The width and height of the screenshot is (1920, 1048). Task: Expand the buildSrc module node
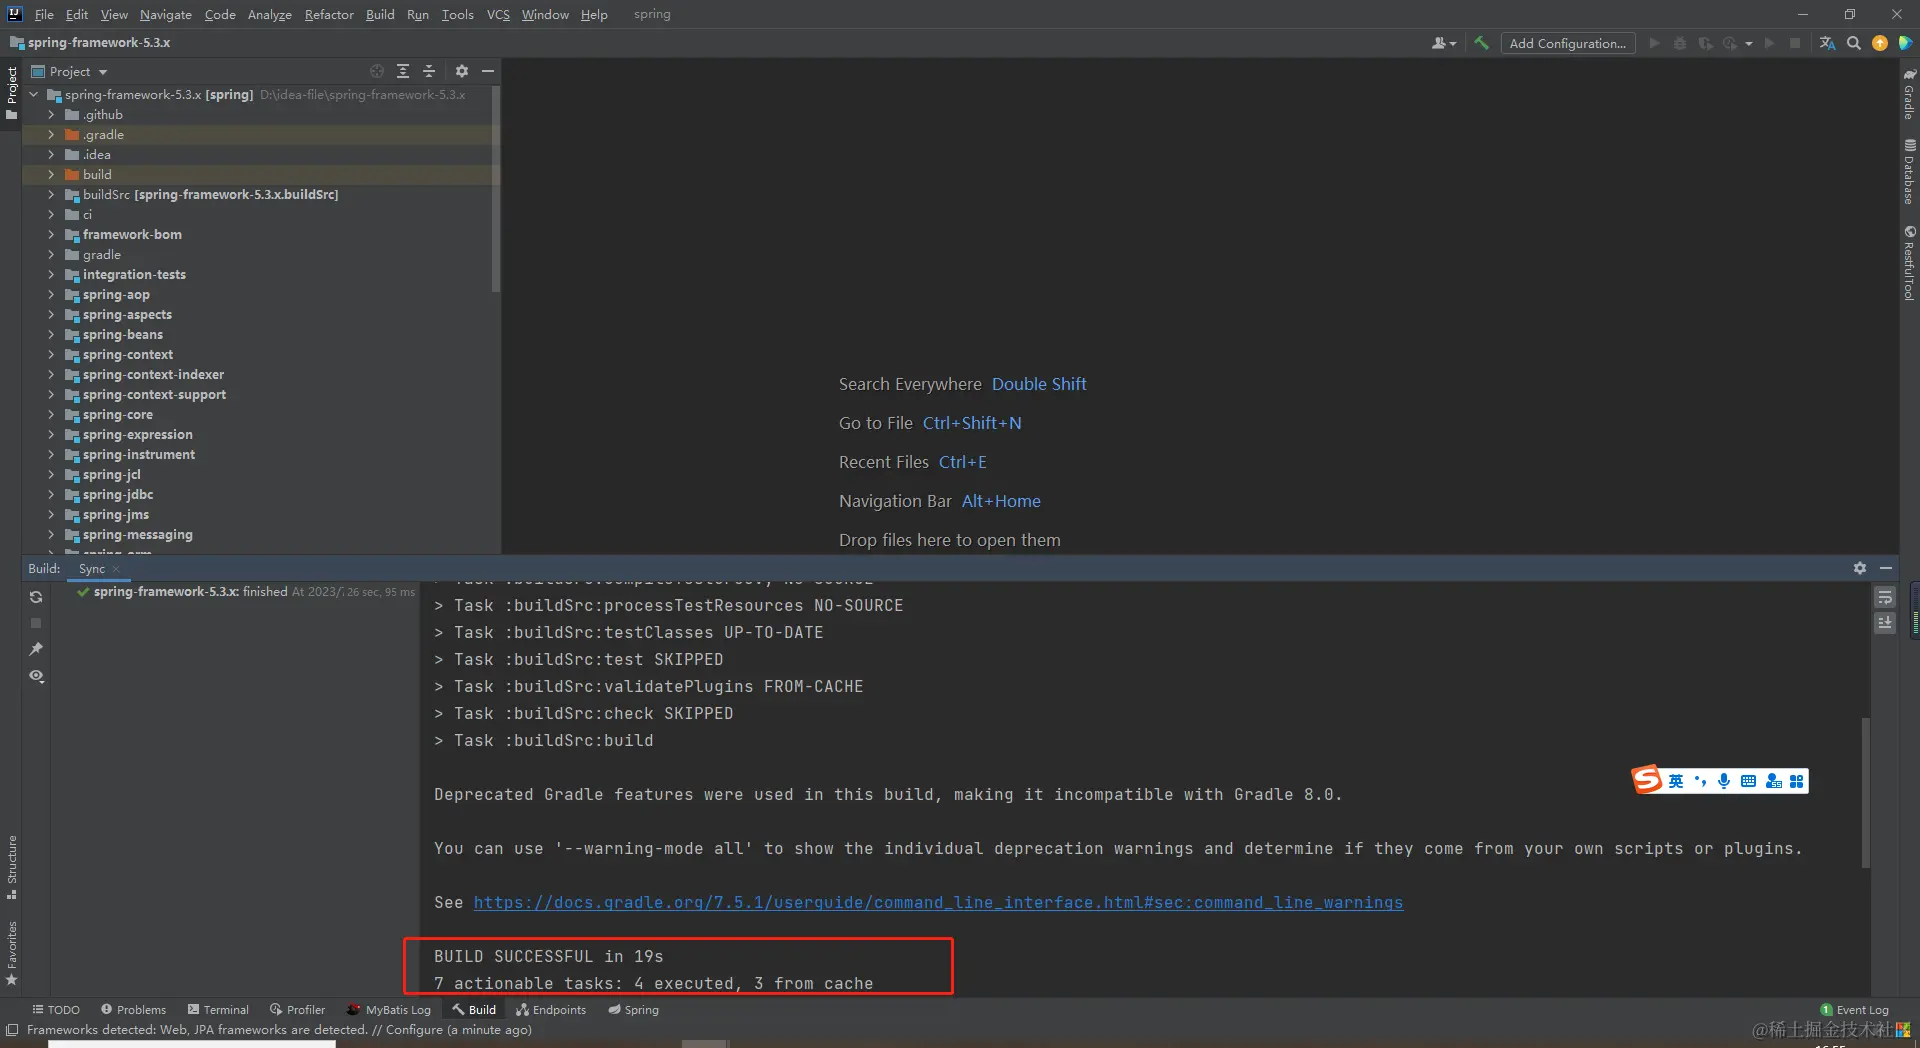point(51,194)
